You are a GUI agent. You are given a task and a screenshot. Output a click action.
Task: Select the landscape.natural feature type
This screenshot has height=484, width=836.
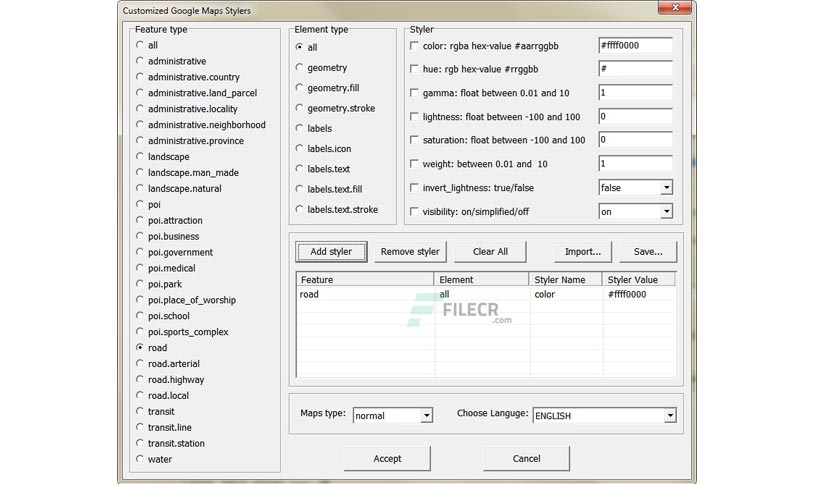140,188
